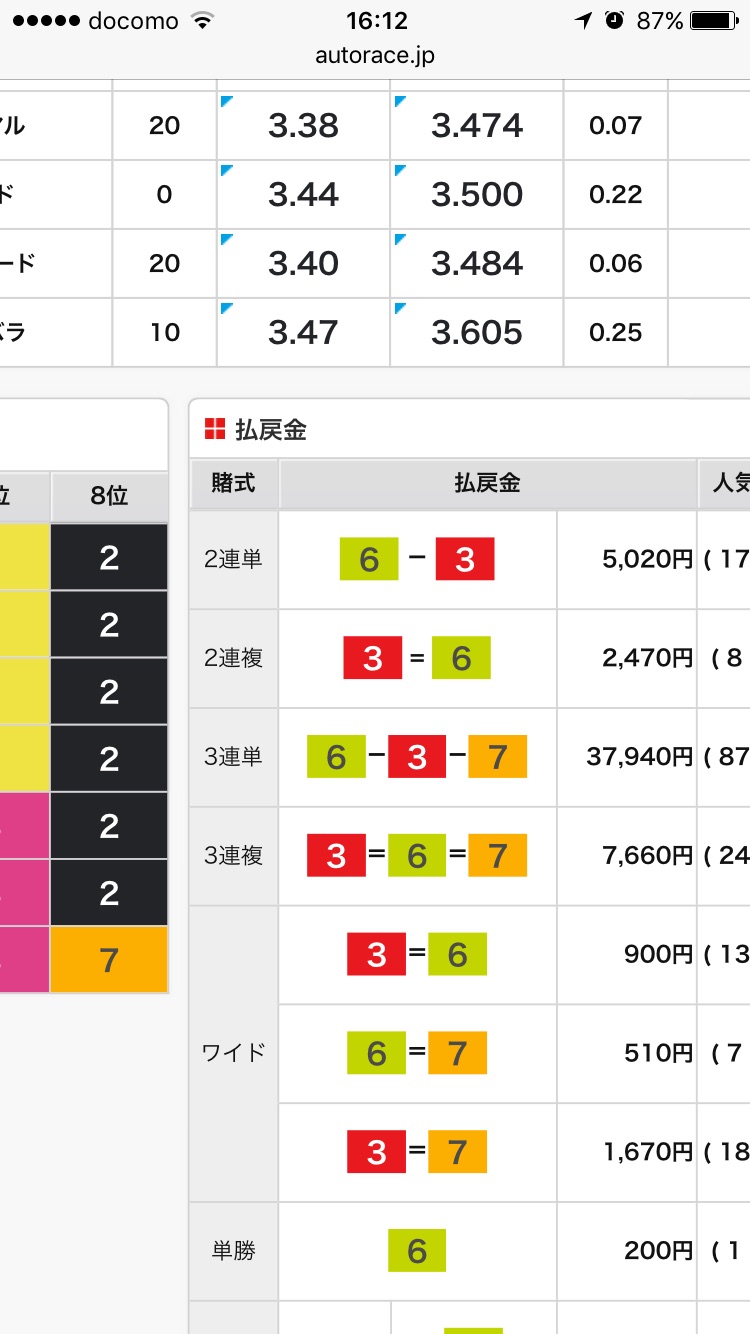The width and height of the screenshot is (750, 1334).
Task: Select green 6 badge in 2連単 row
Action: pos(369,559)
